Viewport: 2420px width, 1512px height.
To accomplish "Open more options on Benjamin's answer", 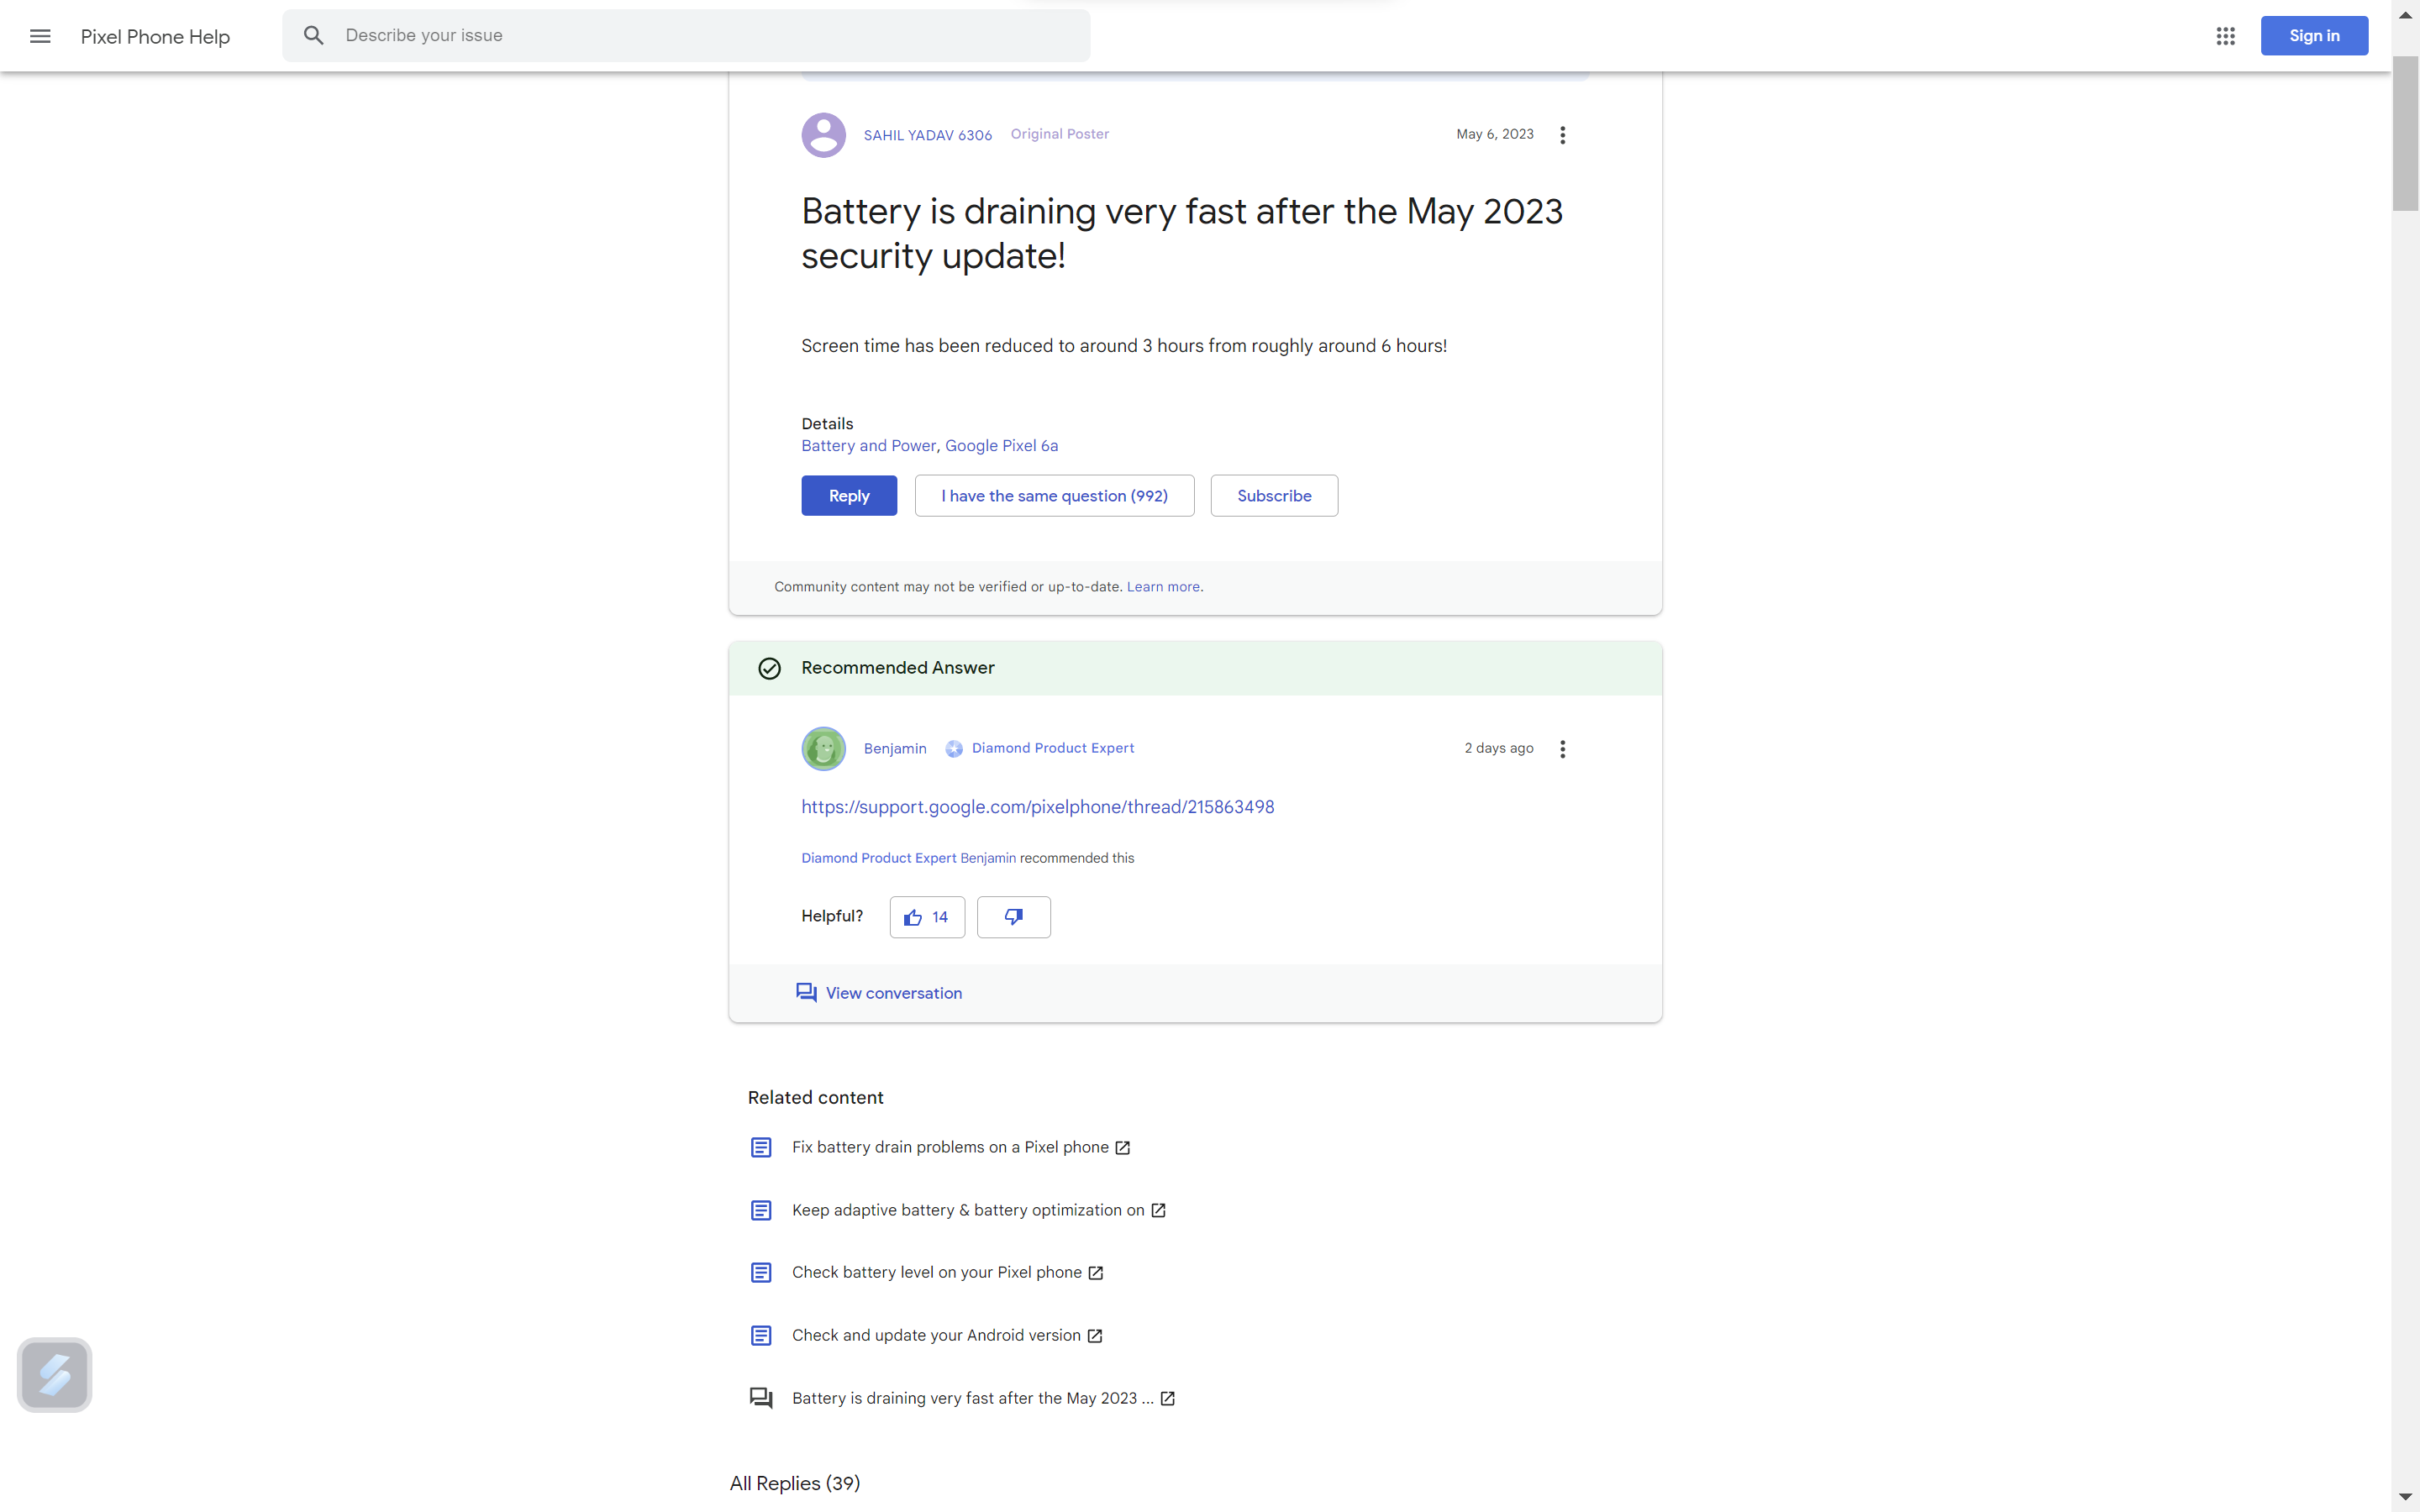I will (1562, 749).
